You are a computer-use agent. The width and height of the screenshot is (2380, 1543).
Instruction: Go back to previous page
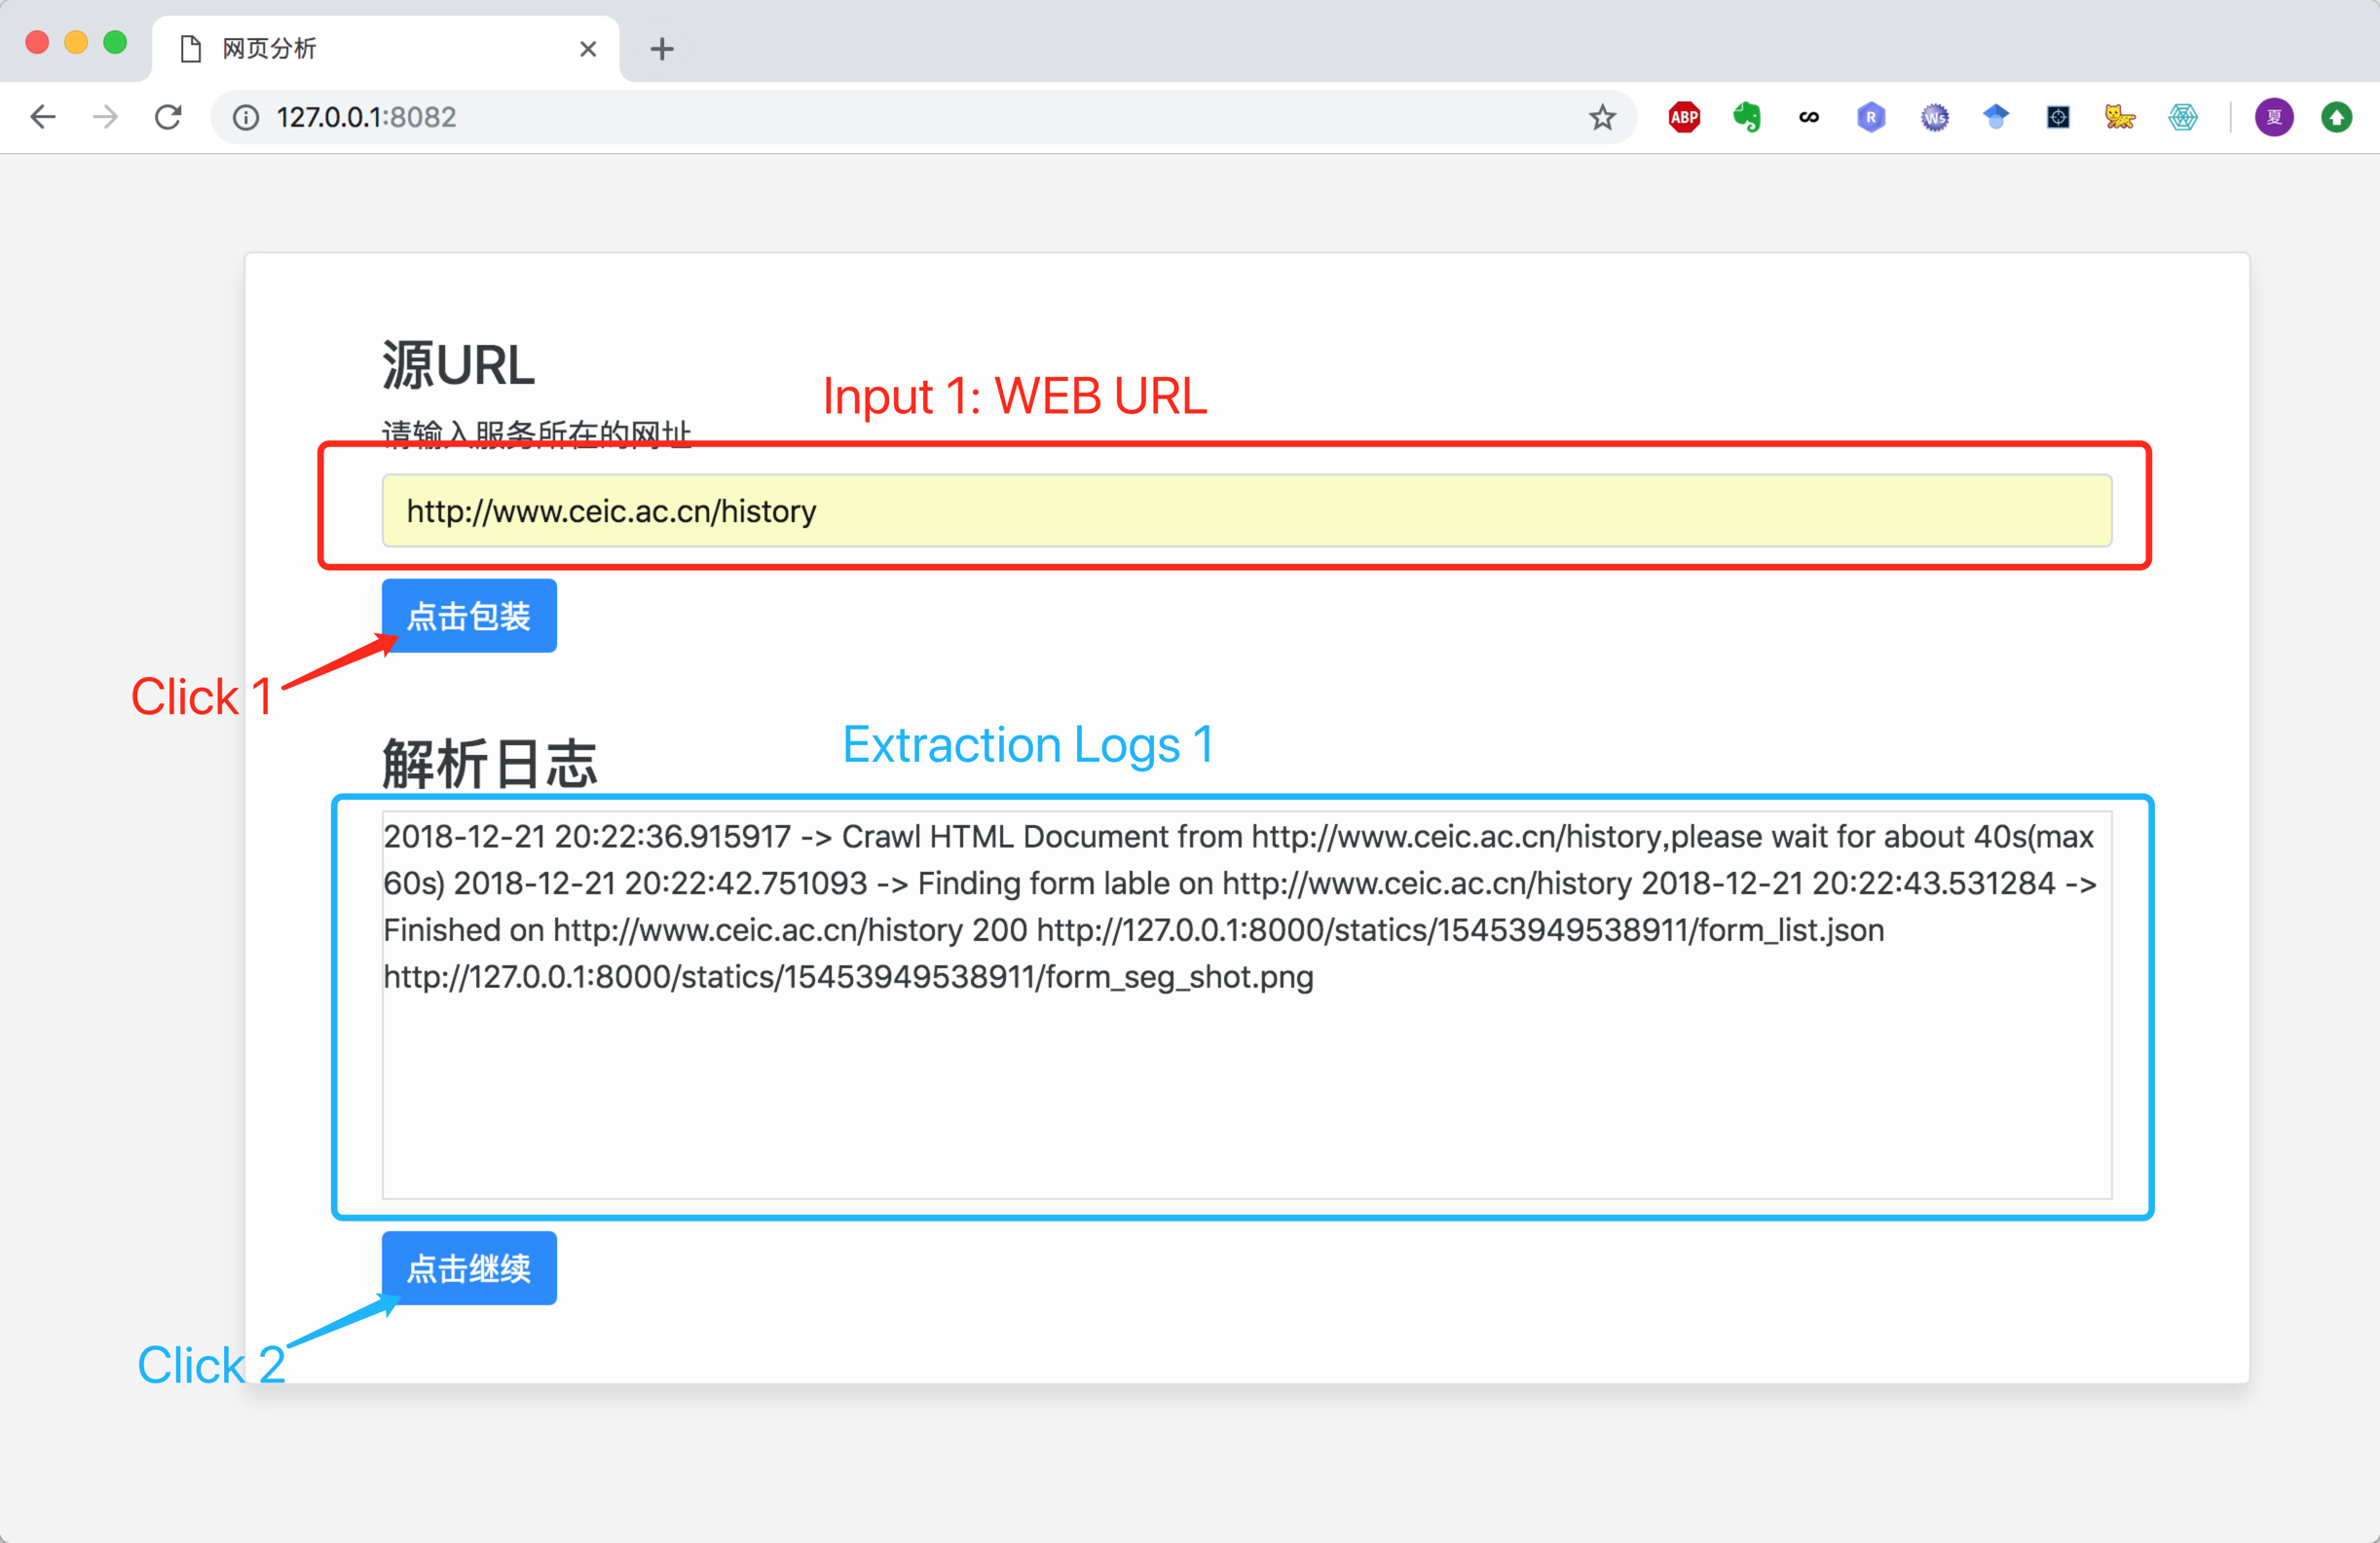coord(43,118)
